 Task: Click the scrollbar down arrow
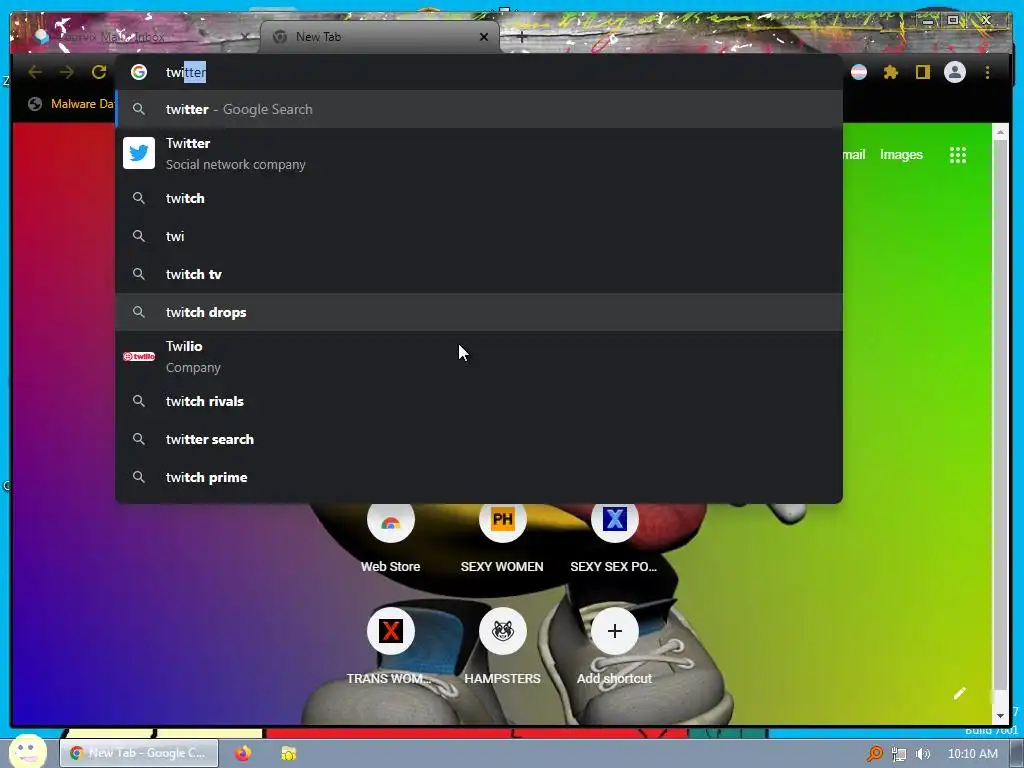click(x=1000, y=716)
